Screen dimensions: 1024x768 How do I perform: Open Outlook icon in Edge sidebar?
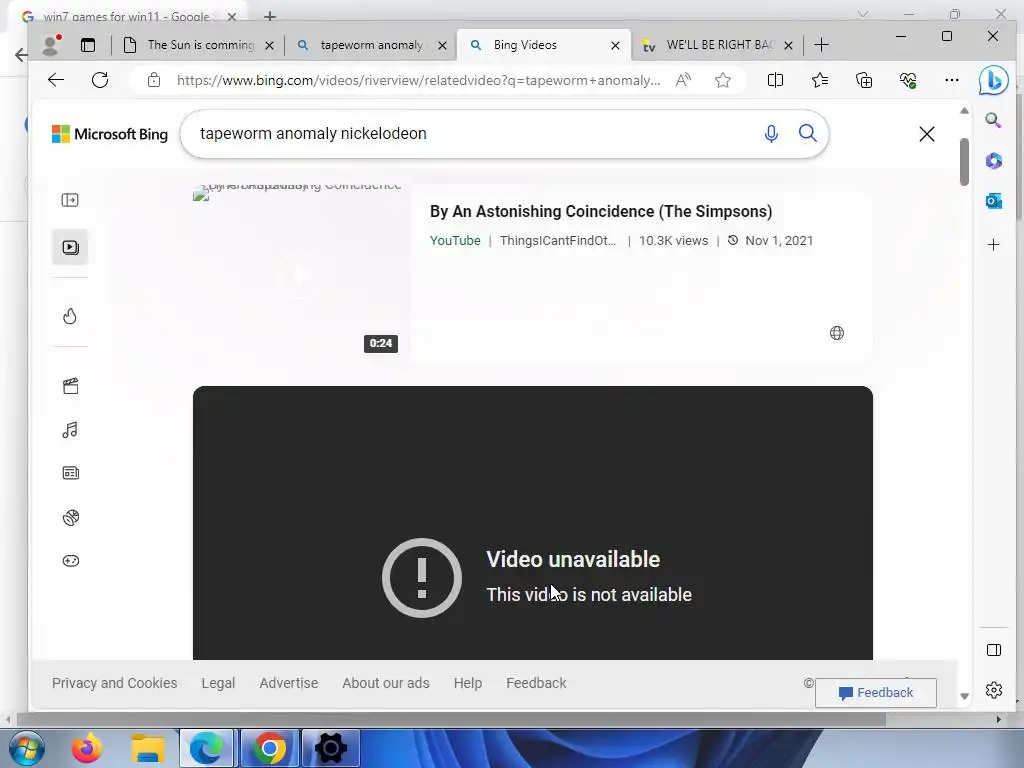coord(993,201)
